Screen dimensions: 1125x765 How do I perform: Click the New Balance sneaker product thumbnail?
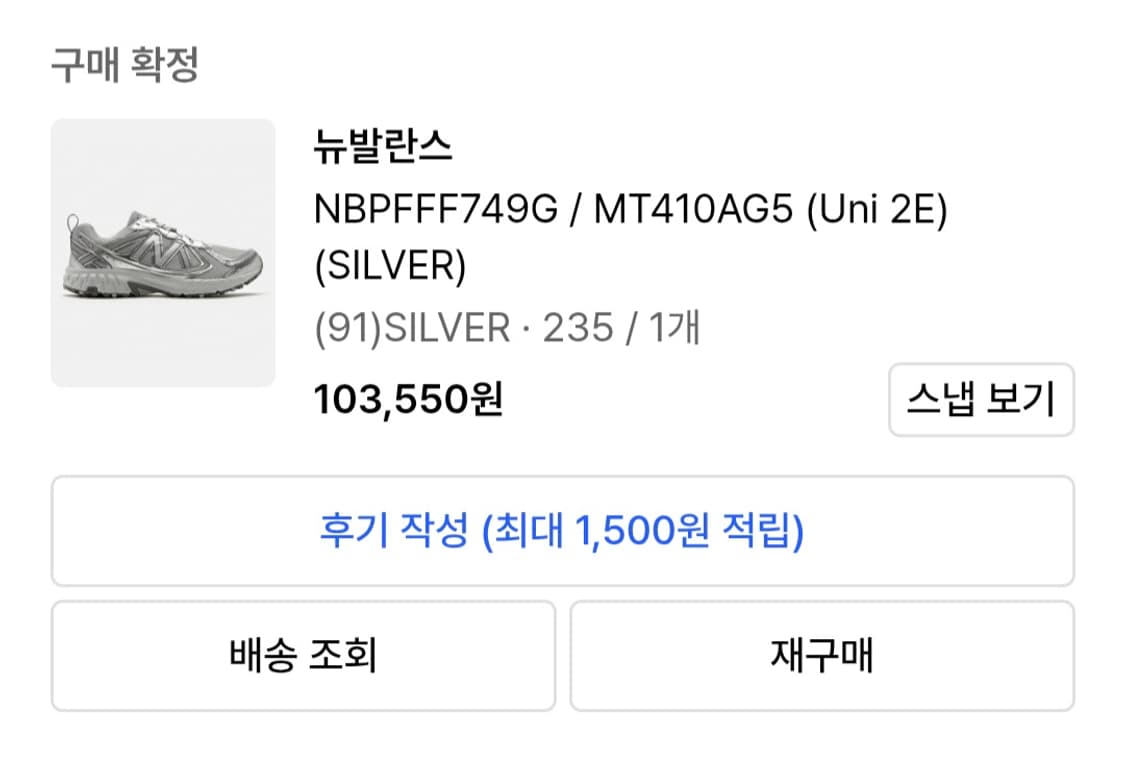pyautogui.click(x=163, y=250)
